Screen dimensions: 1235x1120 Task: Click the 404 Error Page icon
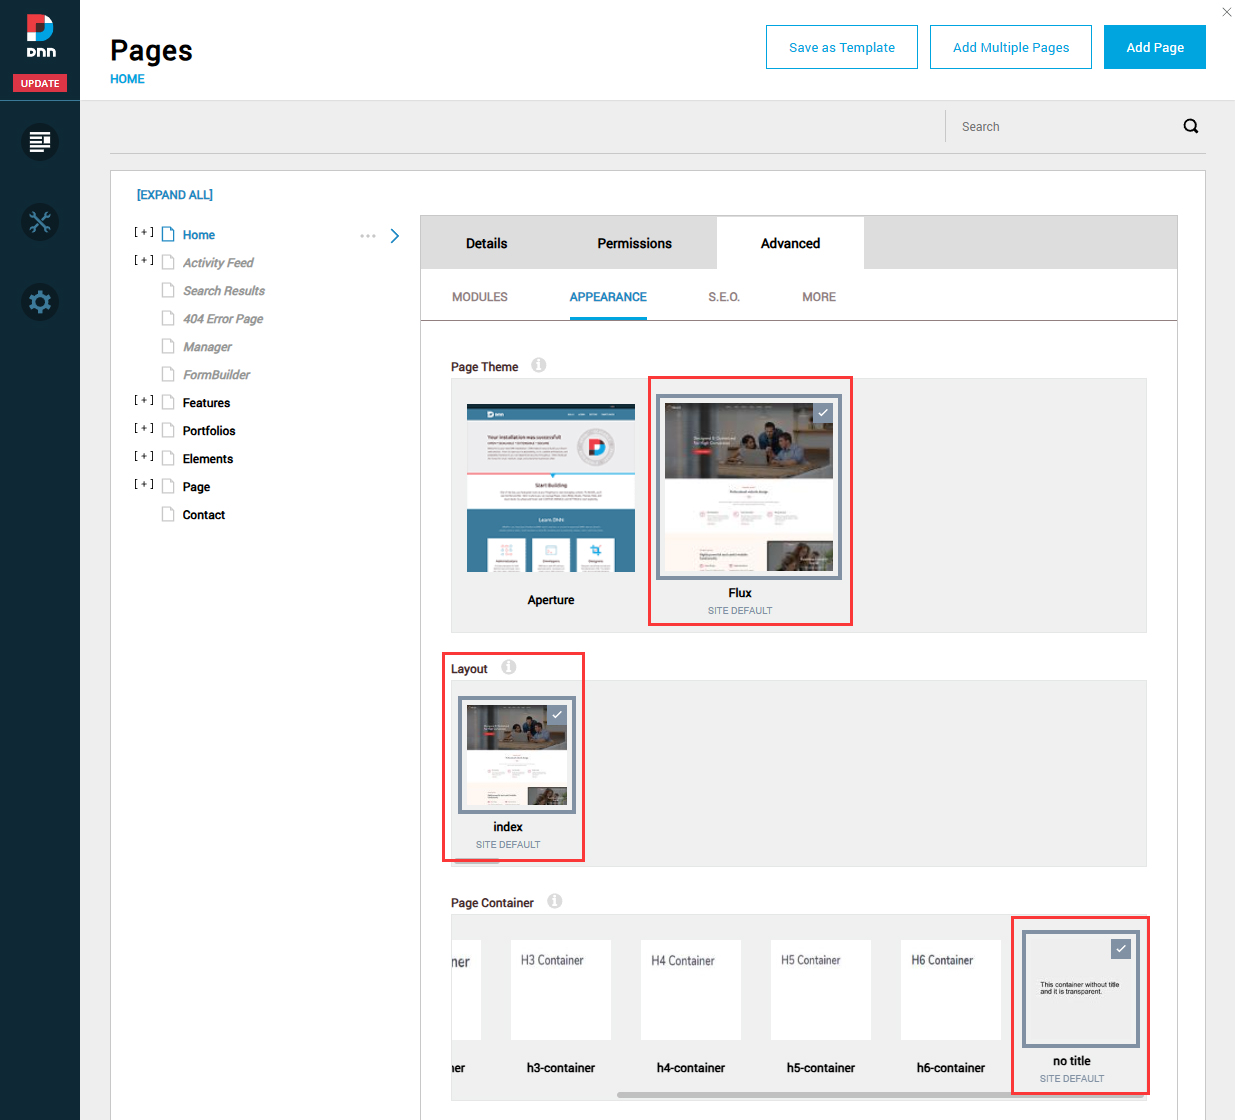(x=168, y=318)
